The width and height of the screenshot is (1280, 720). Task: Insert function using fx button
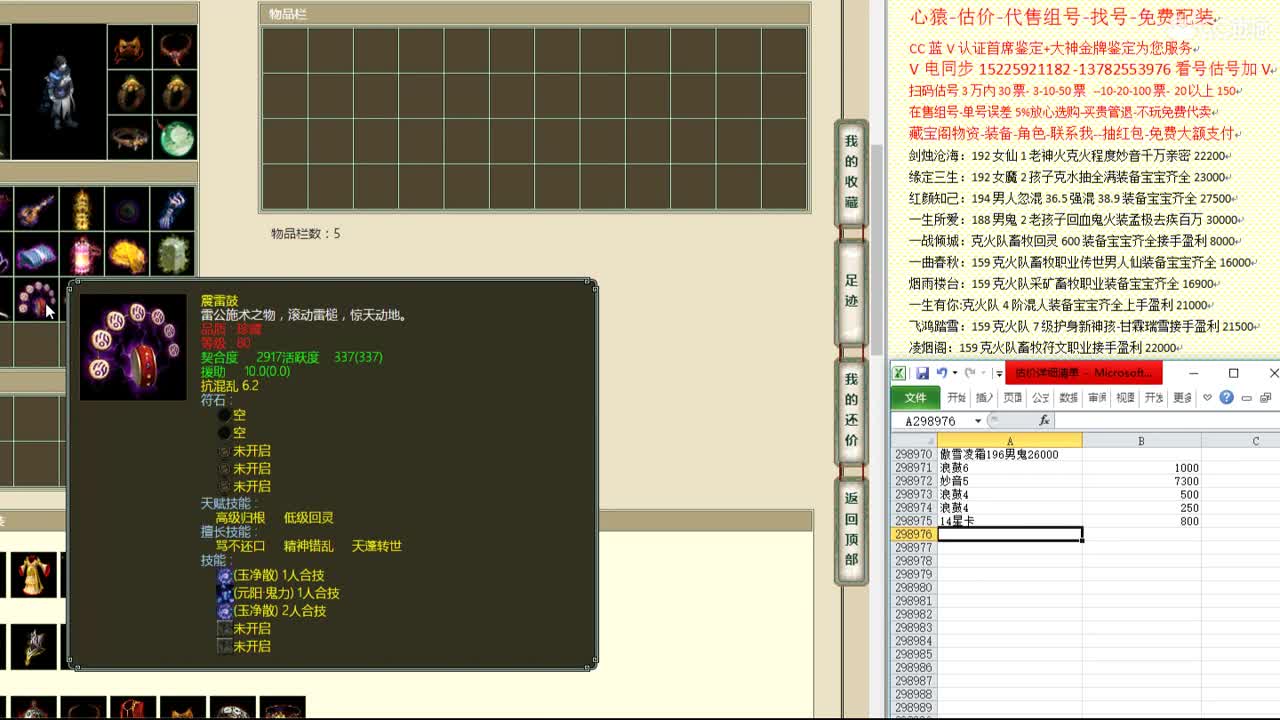tap(1044, 421)
